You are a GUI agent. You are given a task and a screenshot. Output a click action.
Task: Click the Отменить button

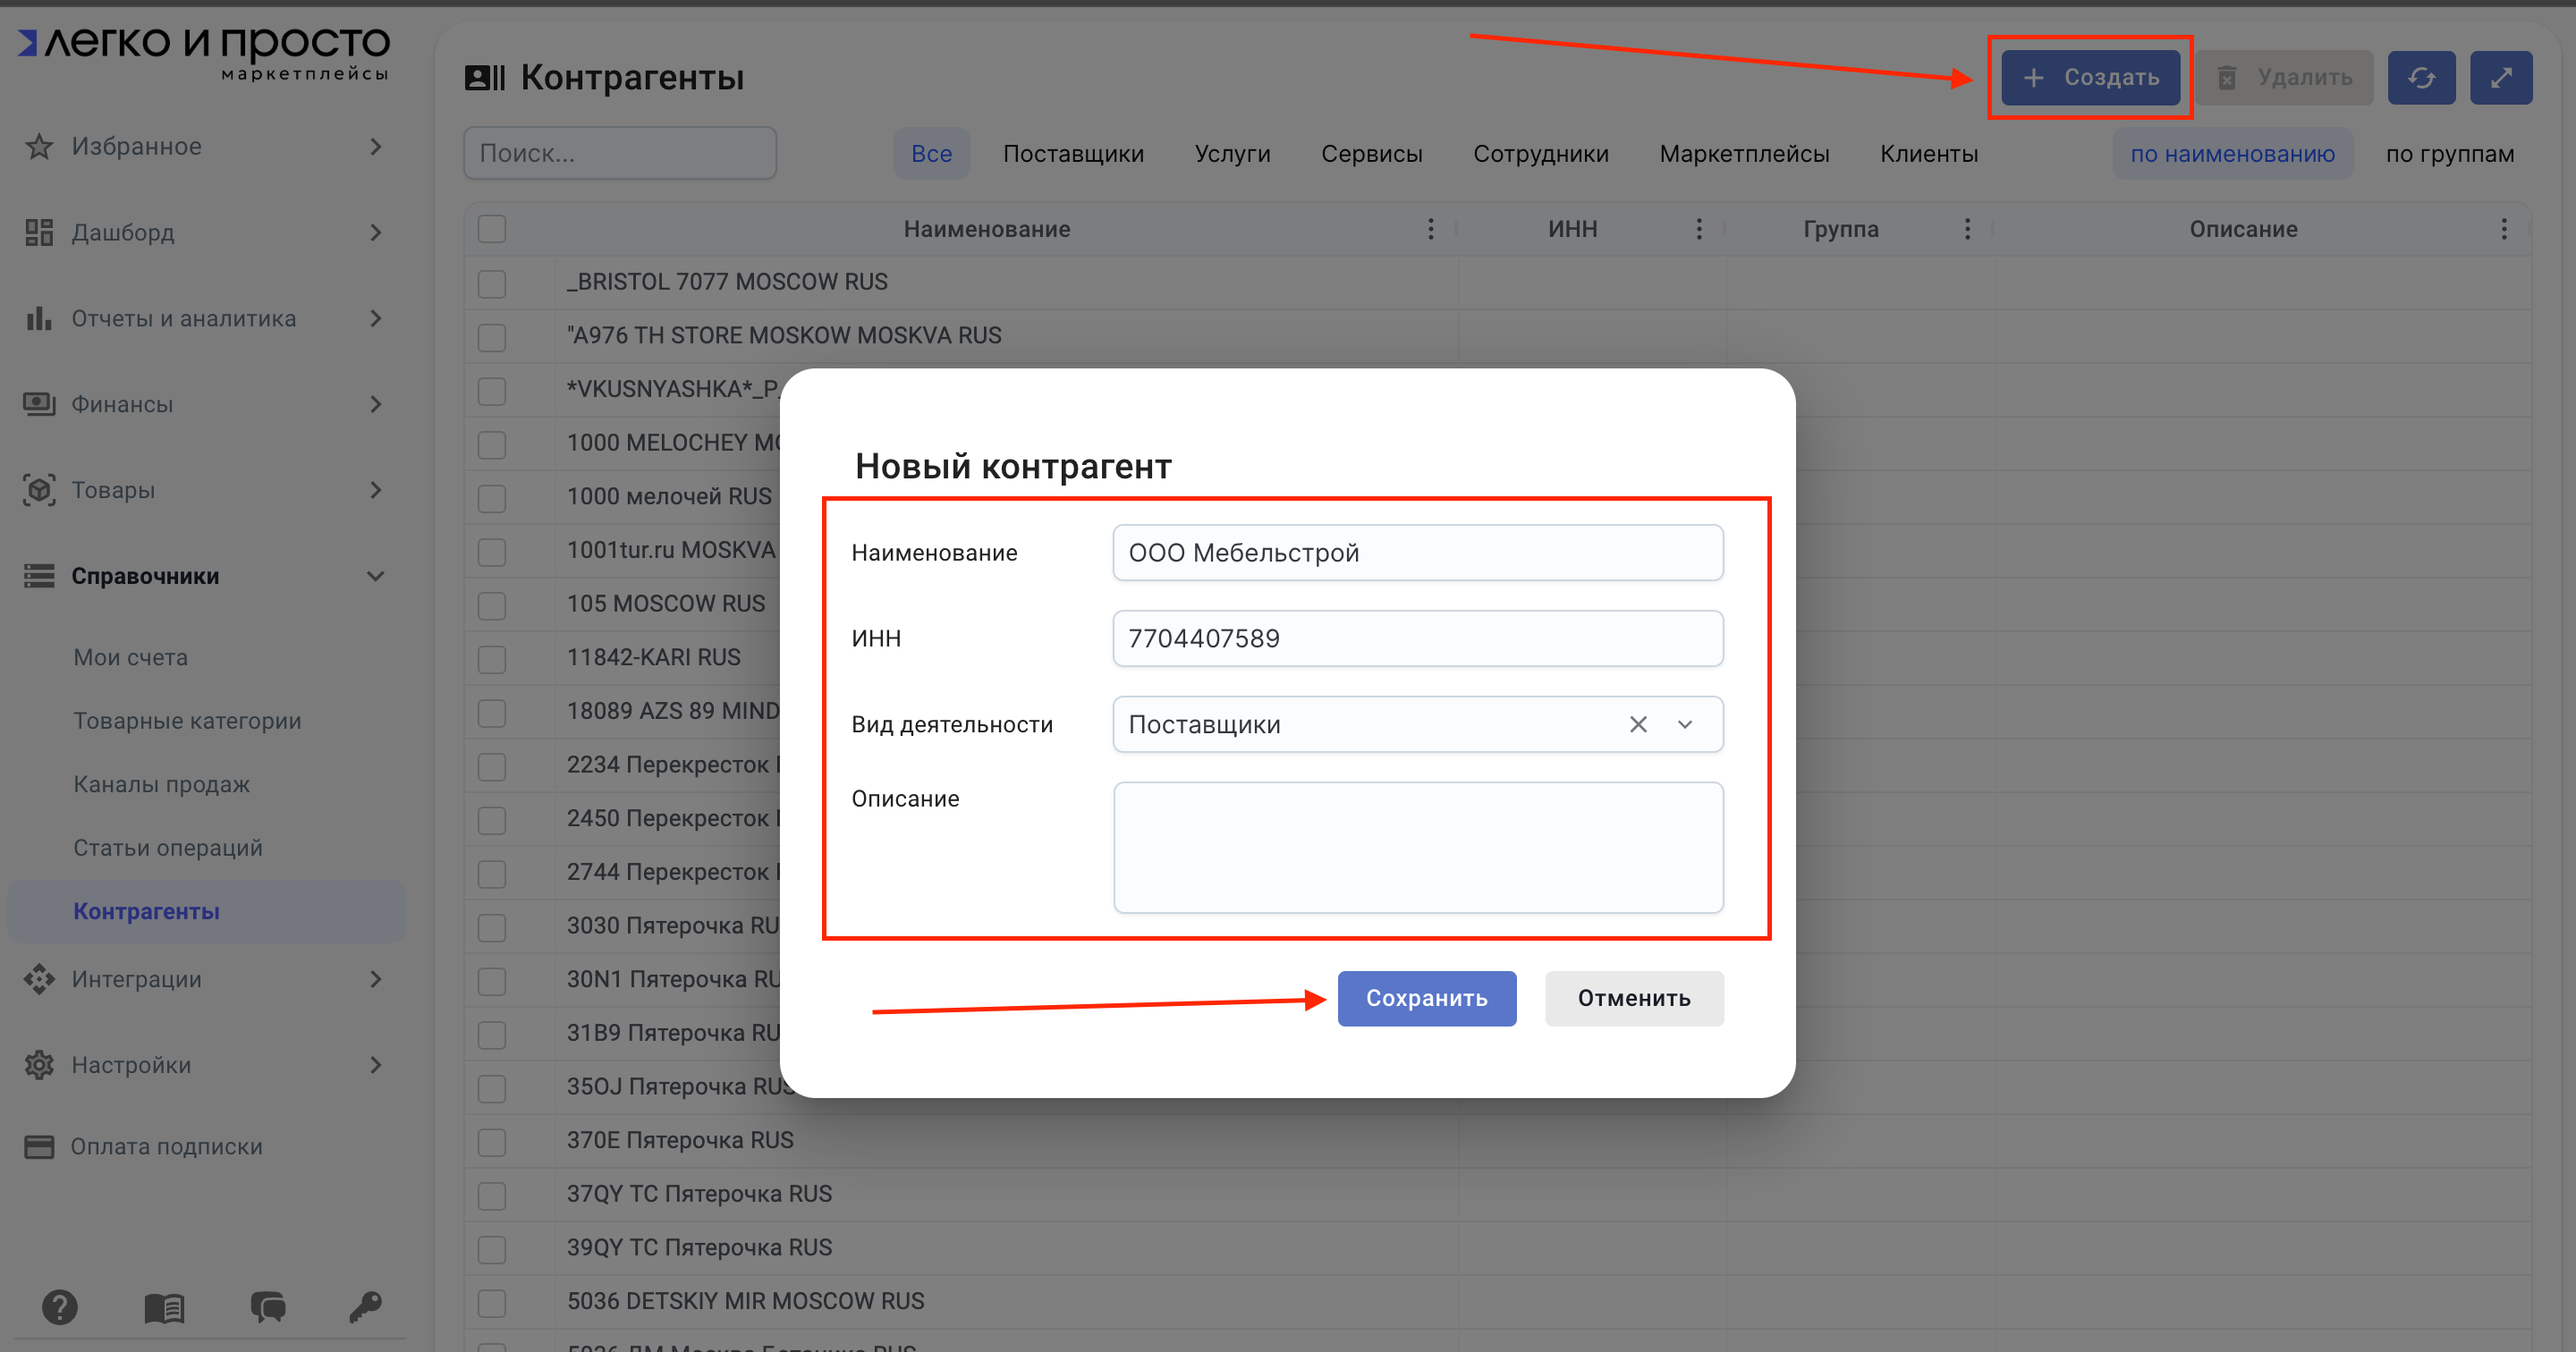click(1633, 998)
